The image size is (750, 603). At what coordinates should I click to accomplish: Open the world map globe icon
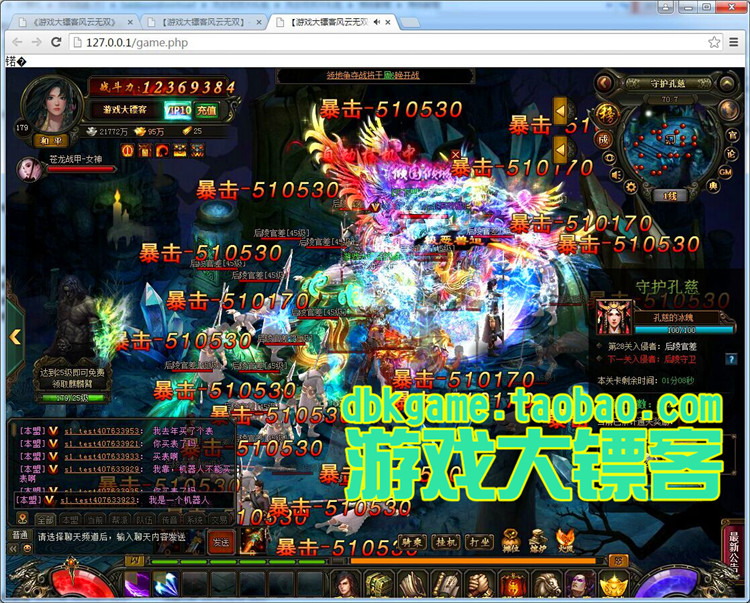[729, 110]
